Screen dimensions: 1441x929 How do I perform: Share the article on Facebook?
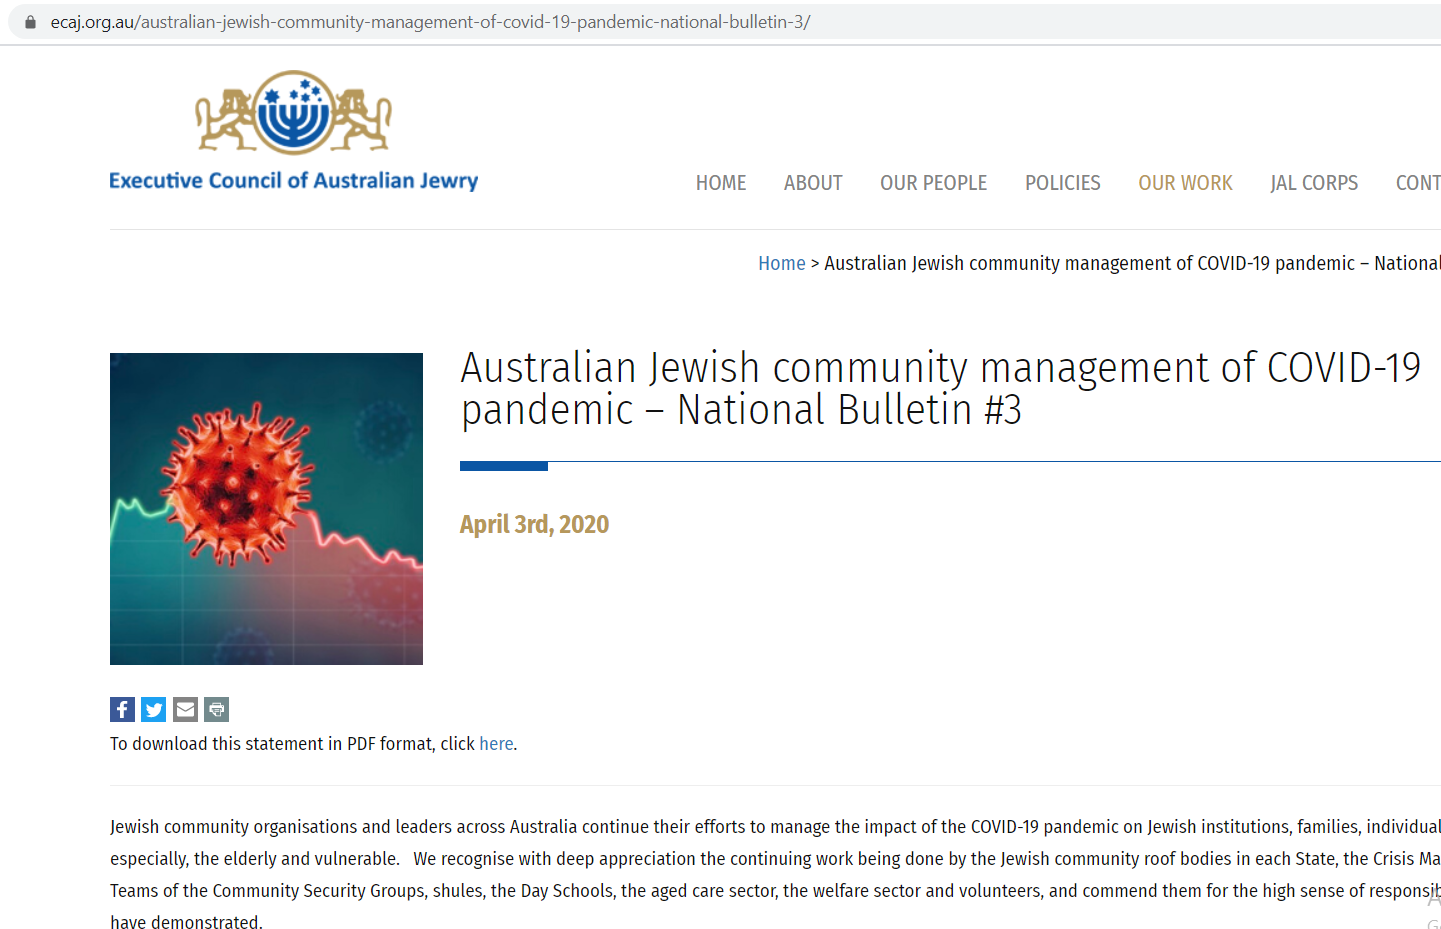point(122,710)
